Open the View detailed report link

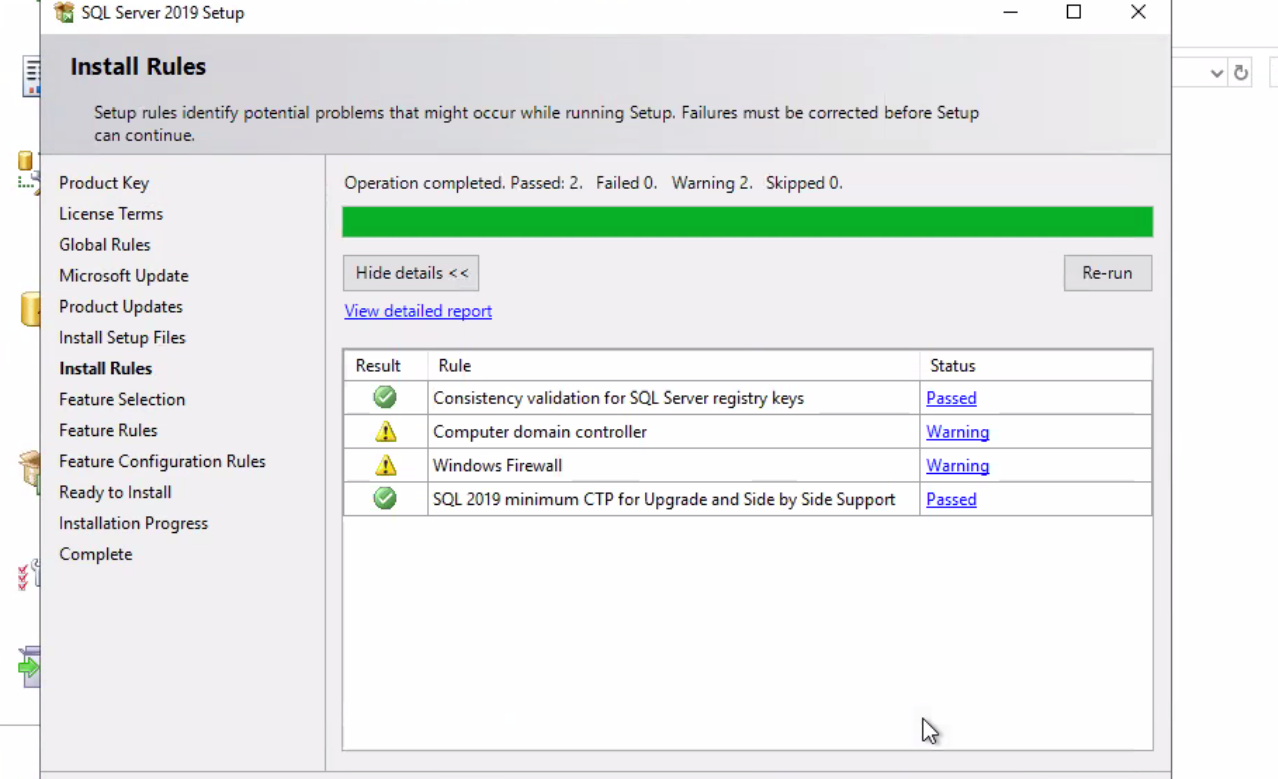click(x=417, y=311)
